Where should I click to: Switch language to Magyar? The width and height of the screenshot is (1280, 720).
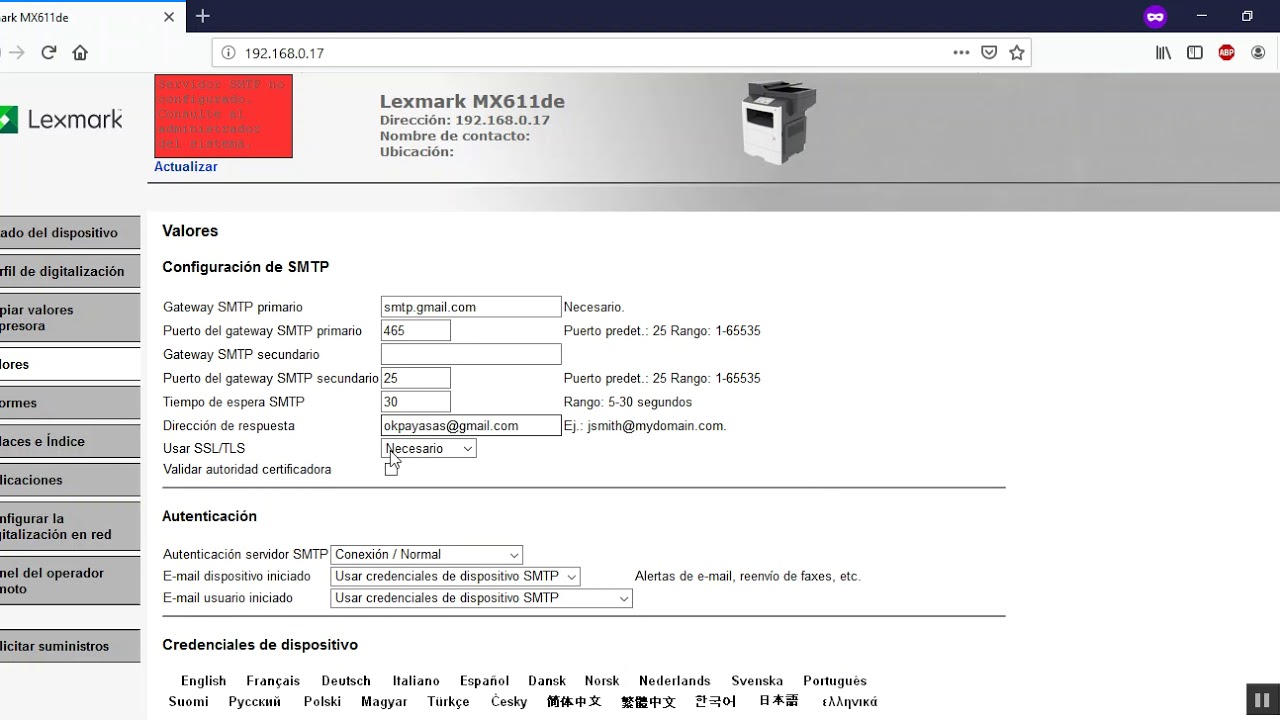click(385, 702)
